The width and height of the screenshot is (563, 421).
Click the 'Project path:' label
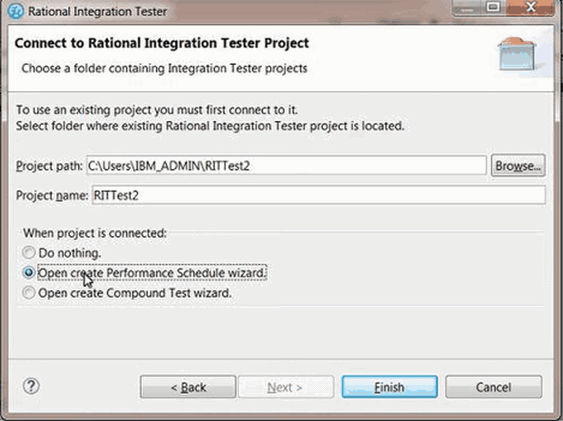coord(50,166)
